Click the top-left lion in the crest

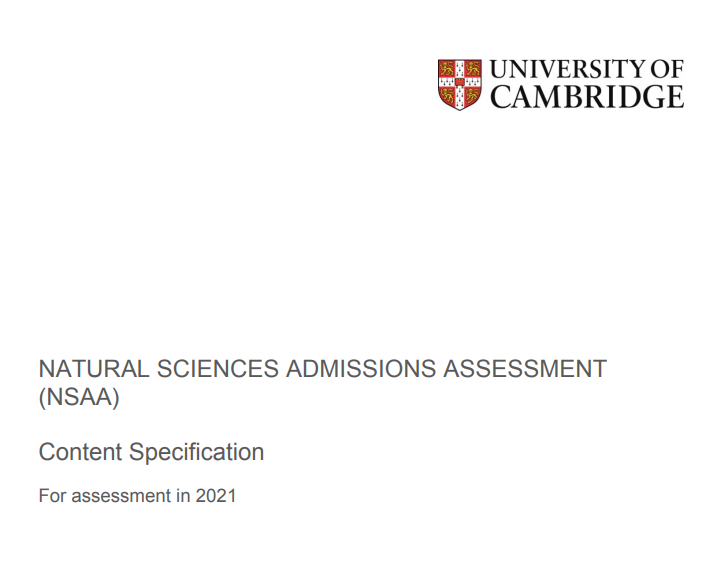[447, 69]
